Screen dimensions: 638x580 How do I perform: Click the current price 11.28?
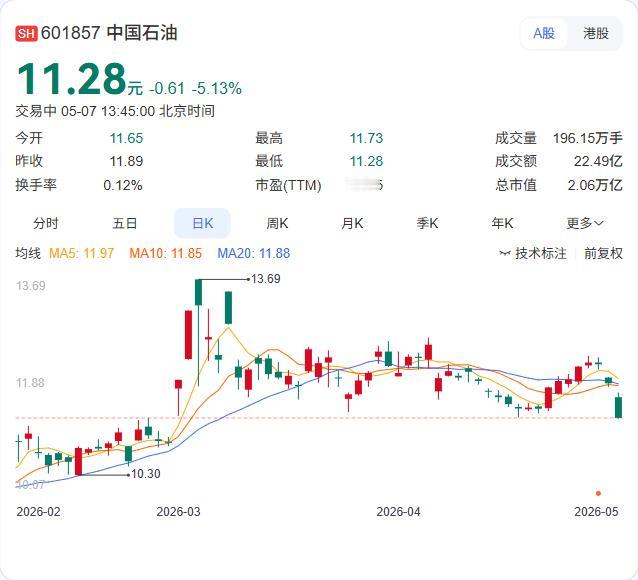[x=72, y=79]
